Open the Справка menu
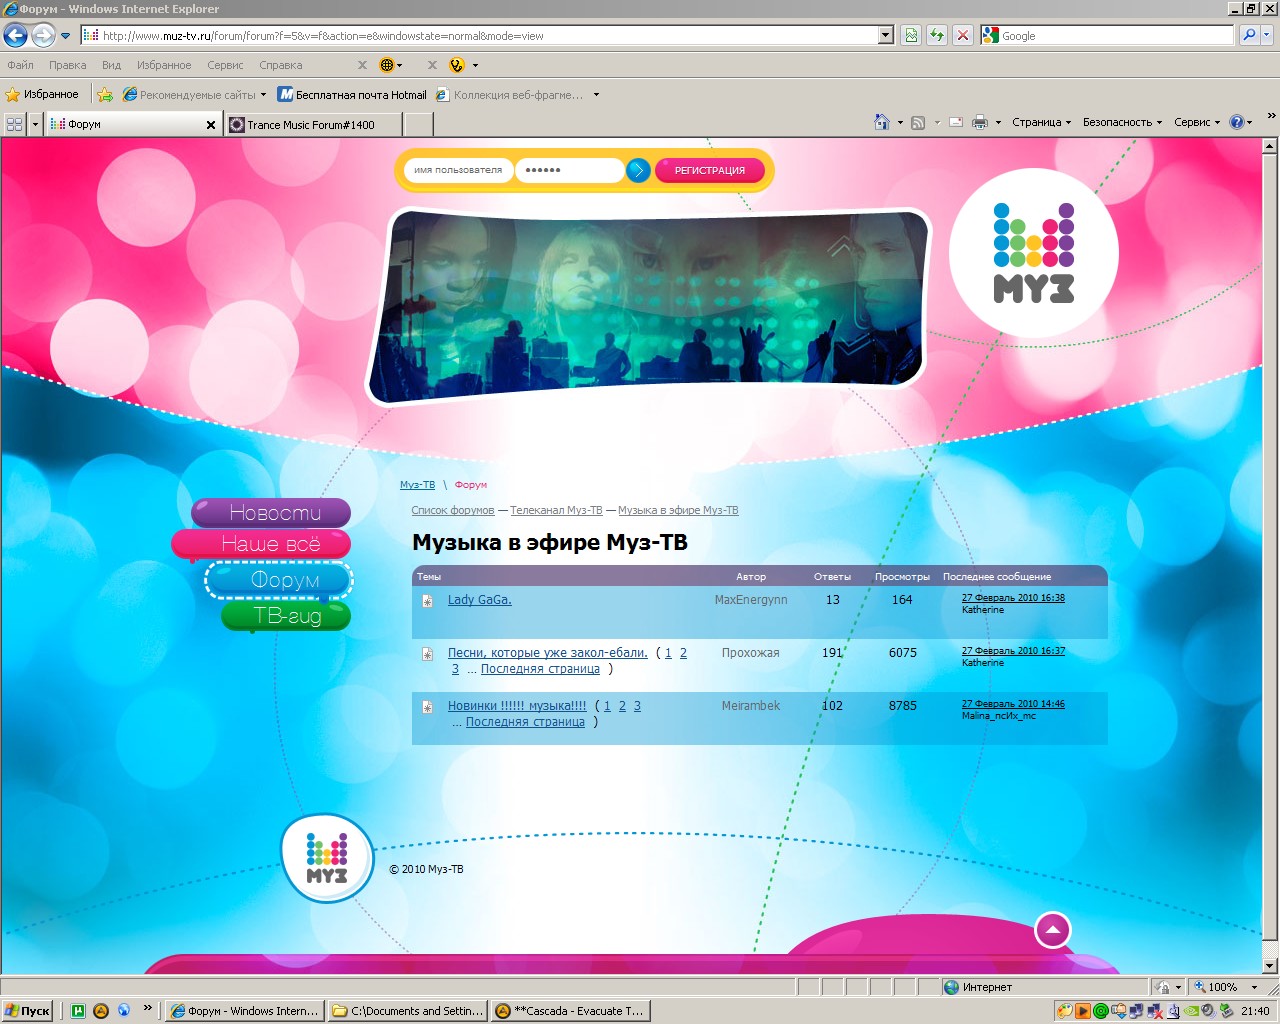Viewport: 1280px width, 1024px height. click(x=280, y=65)
